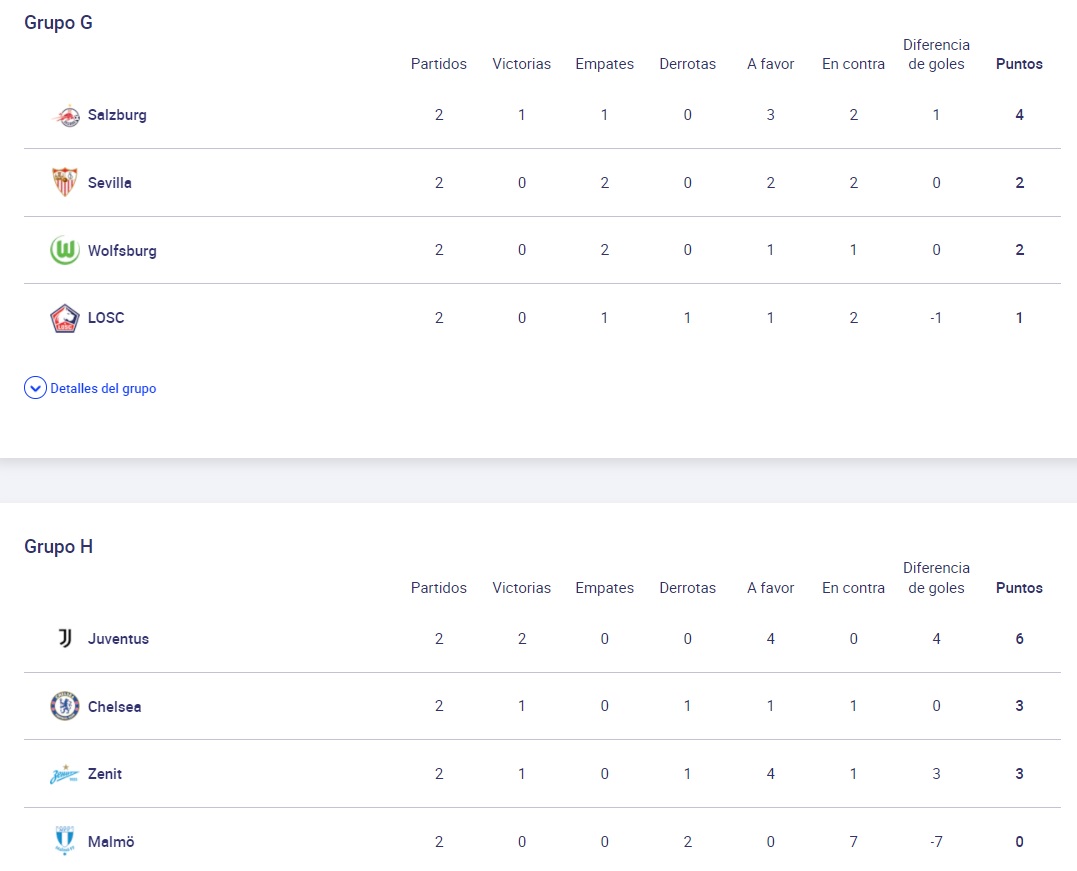Click the Sevilla club crest icon
Image resolution: width=1077 pixels, height=871 pixels.
tap(65, 183)
